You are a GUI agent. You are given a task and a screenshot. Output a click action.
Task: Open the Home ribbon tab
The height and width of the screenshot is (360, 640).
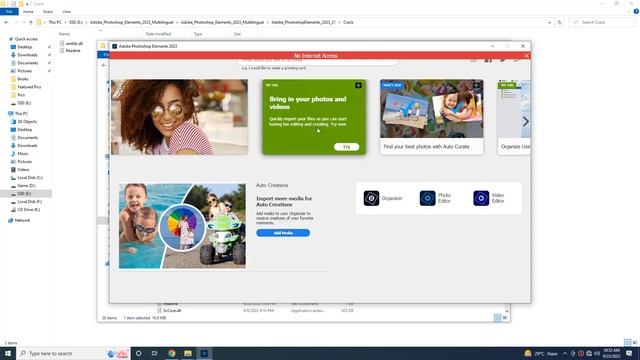click(x=28, y=11)
